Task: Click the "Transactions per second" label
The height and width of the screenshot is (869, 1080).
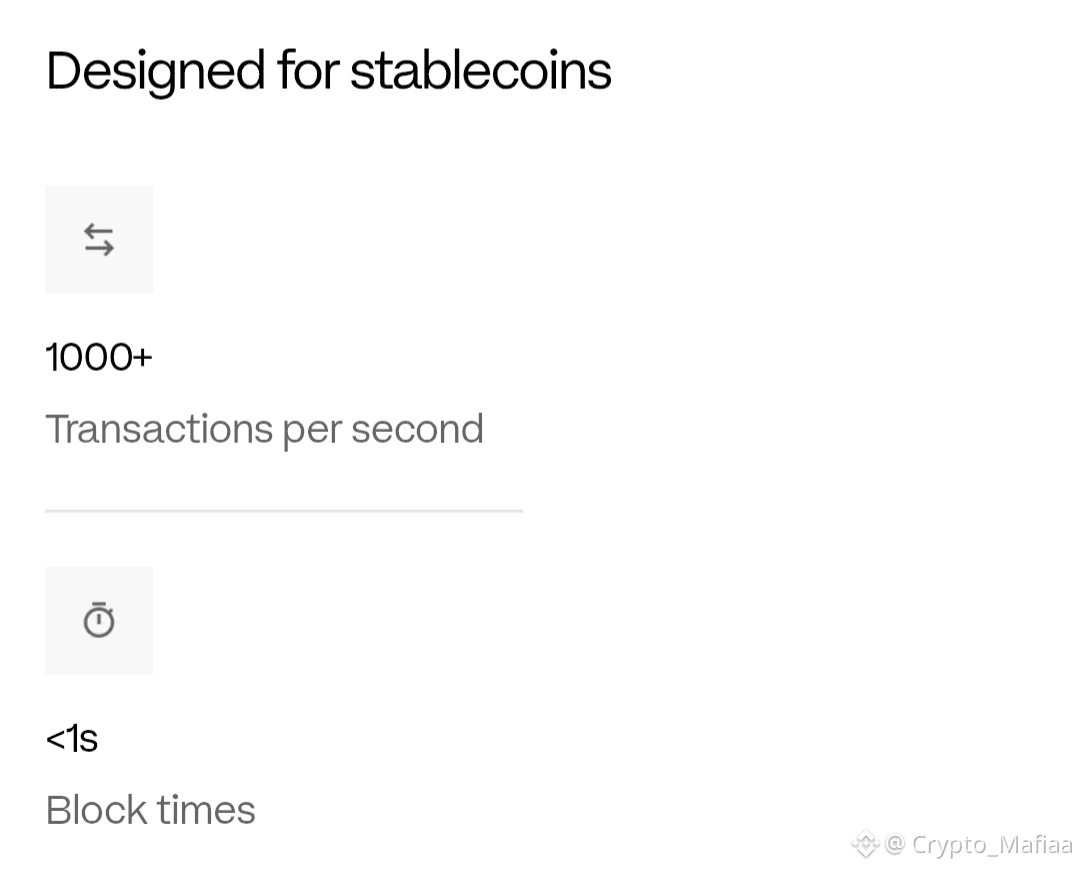Action: click(264, 429)
